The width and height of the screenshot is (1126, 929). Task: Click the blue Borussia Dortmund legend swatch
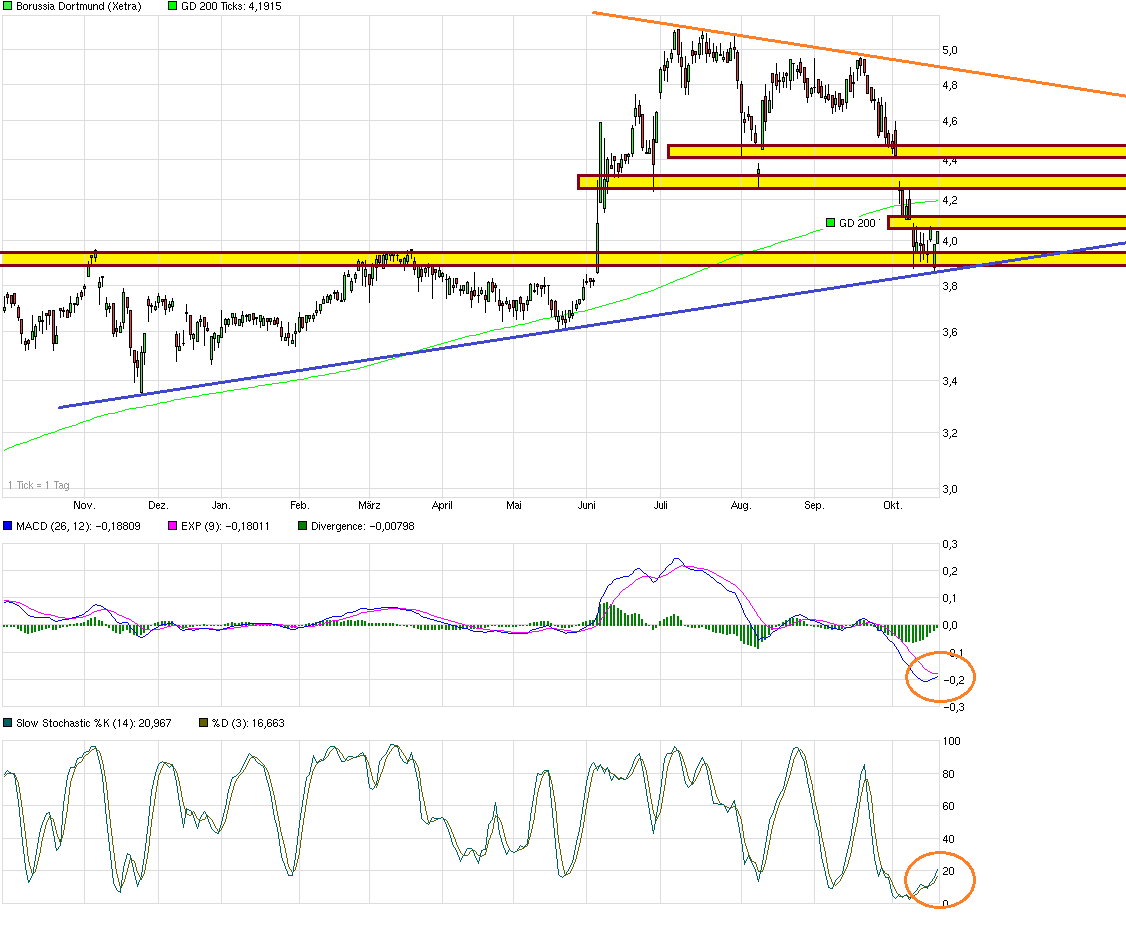[x=8, y=6]
